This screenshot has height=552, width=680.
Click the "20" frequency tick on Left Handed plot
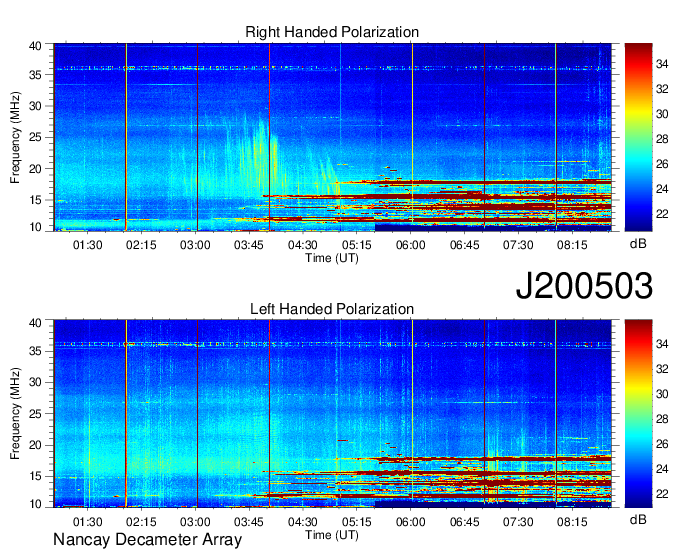pos(35,445)
